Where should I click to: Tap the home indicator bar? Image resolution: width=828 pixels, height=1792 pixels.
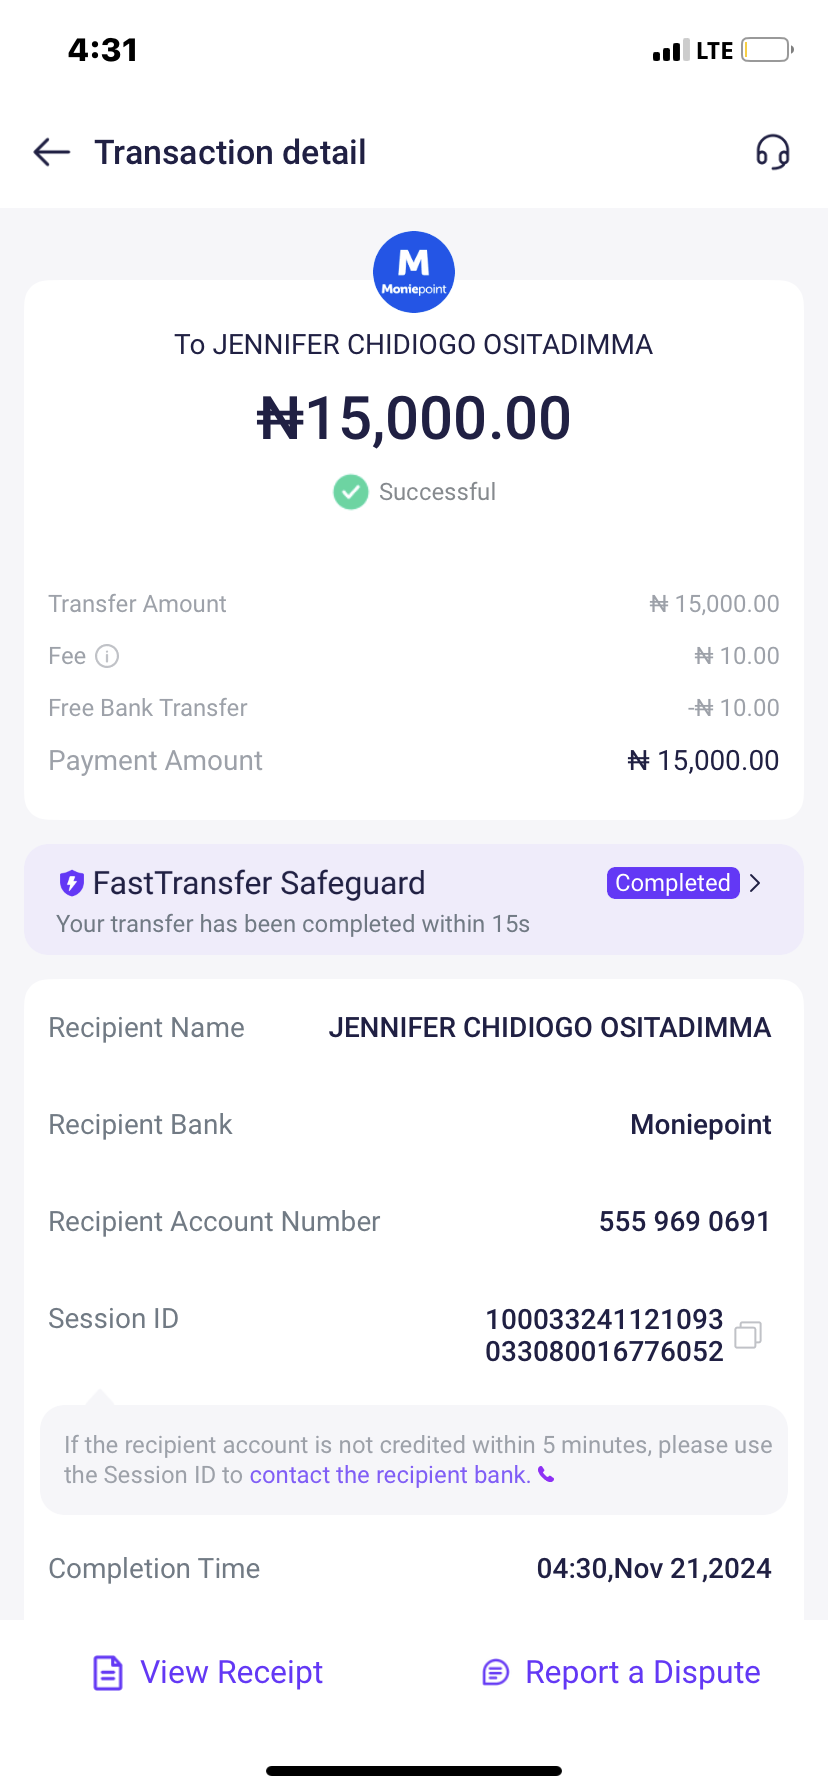tap(414, 1771)
